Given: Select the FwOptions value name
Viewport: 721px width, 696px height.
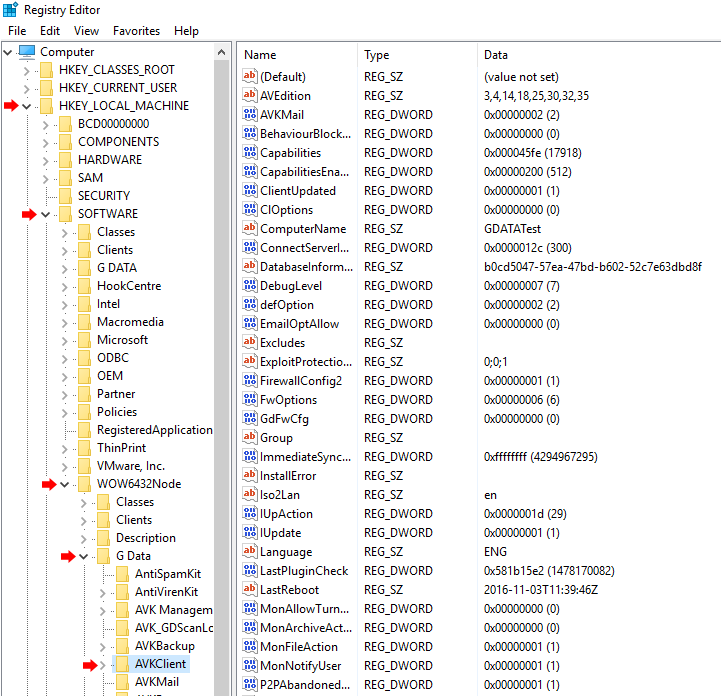Looking at the screenshot, I should tap(288, 400).
